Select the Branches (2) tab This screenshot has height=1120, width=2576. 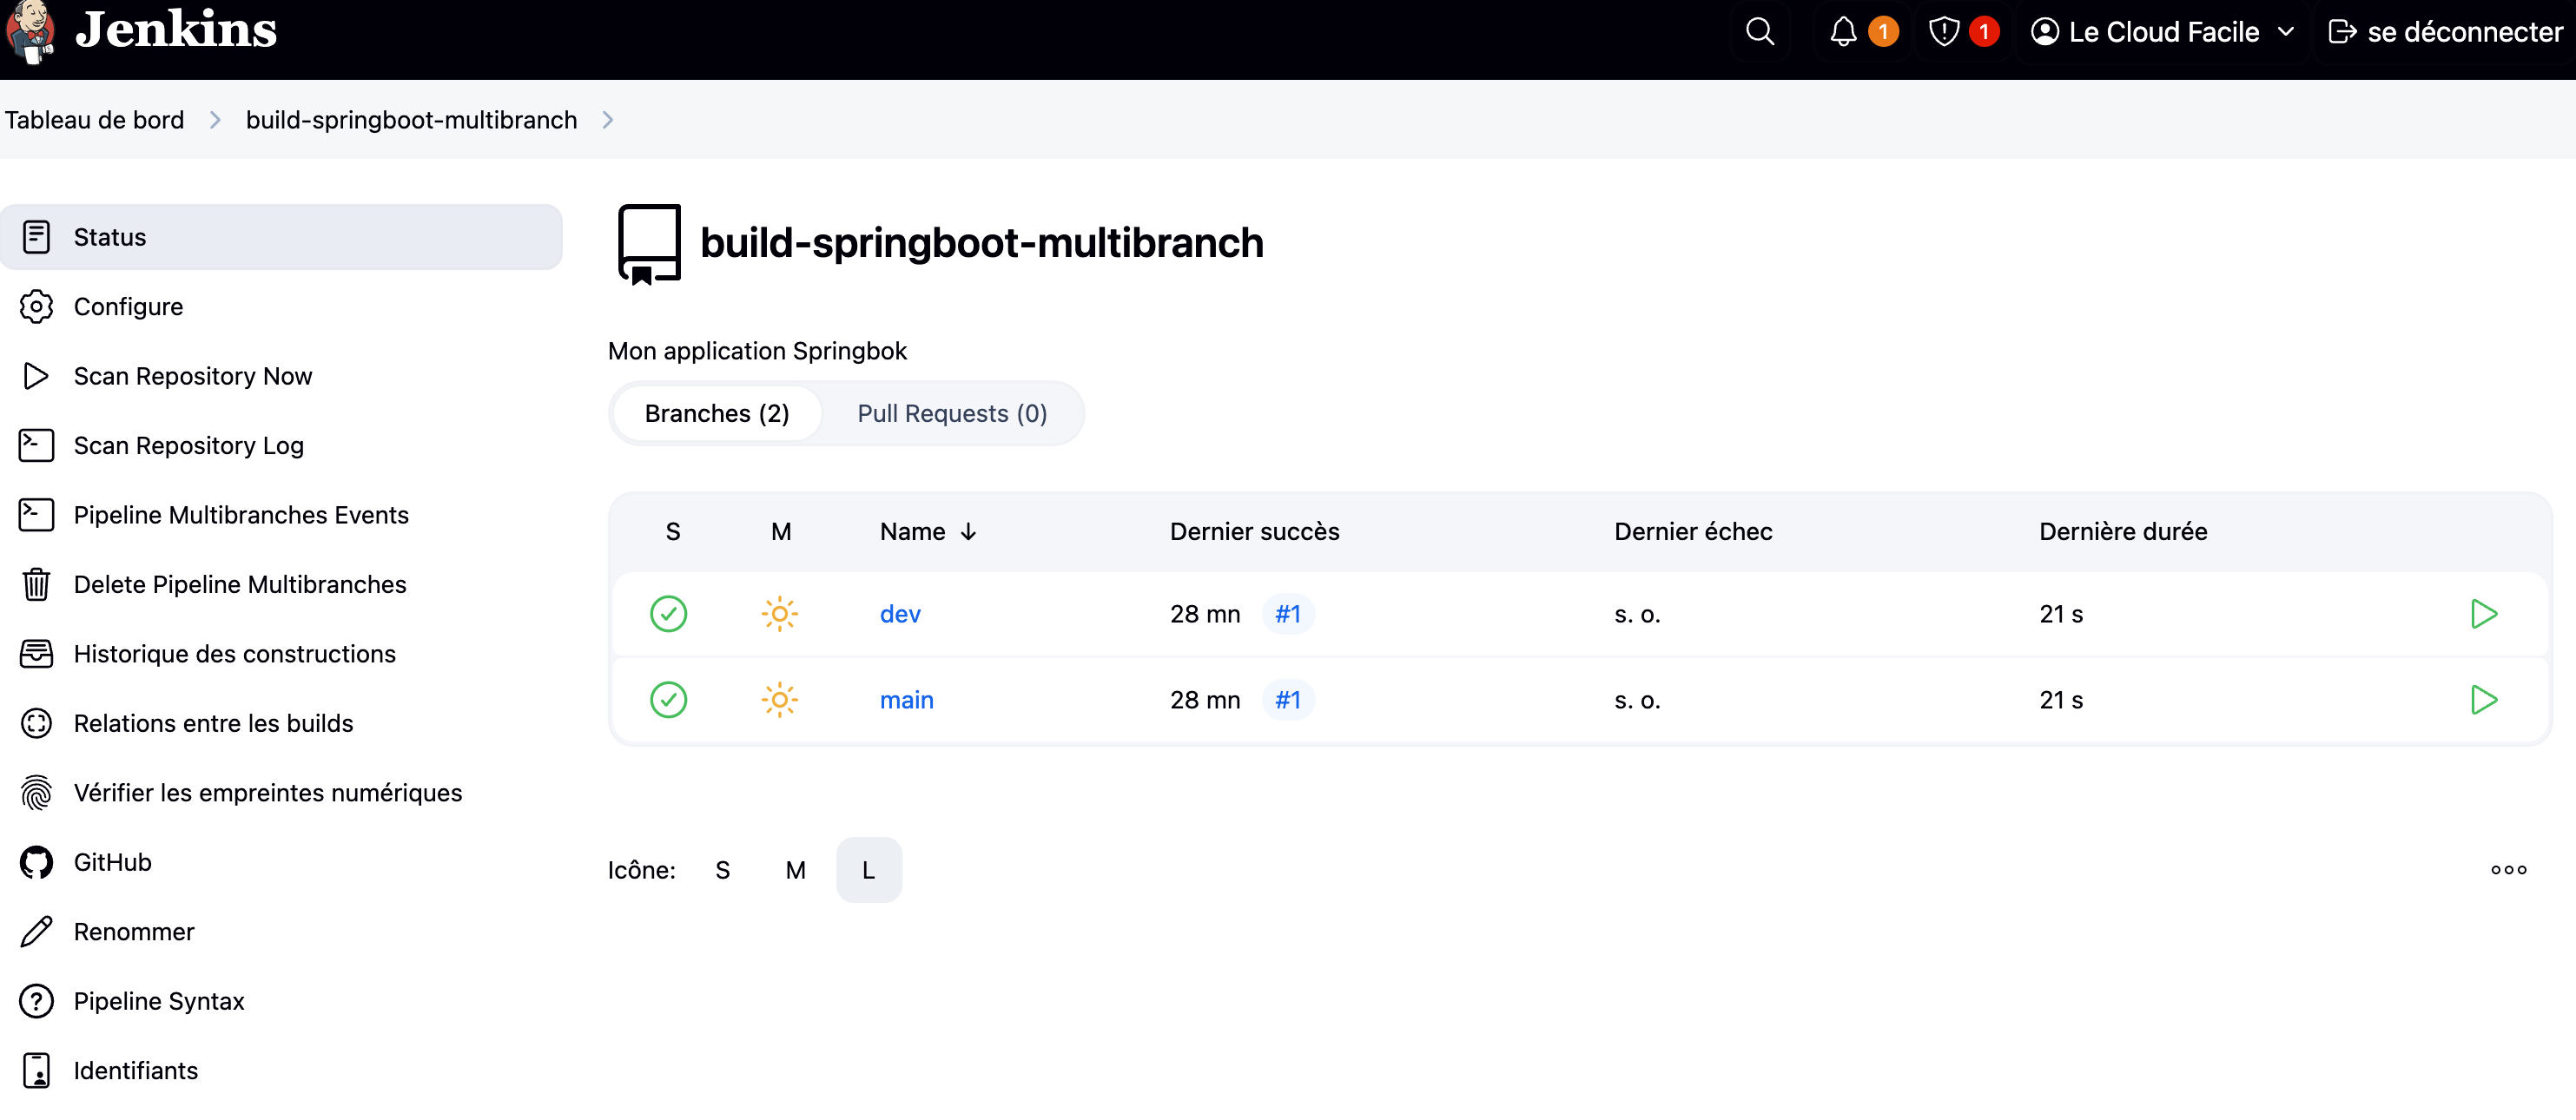click(716, 414)
